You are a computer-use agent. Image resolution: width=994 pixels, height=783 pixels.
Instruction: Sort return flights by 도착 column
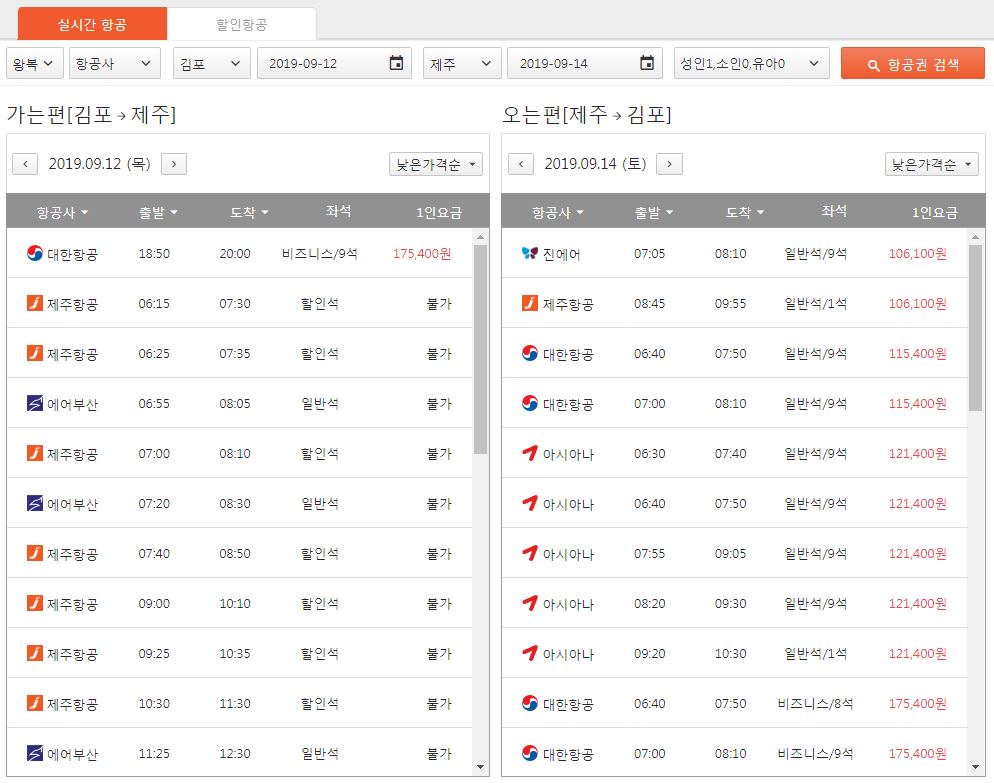[x=744, y=212]
